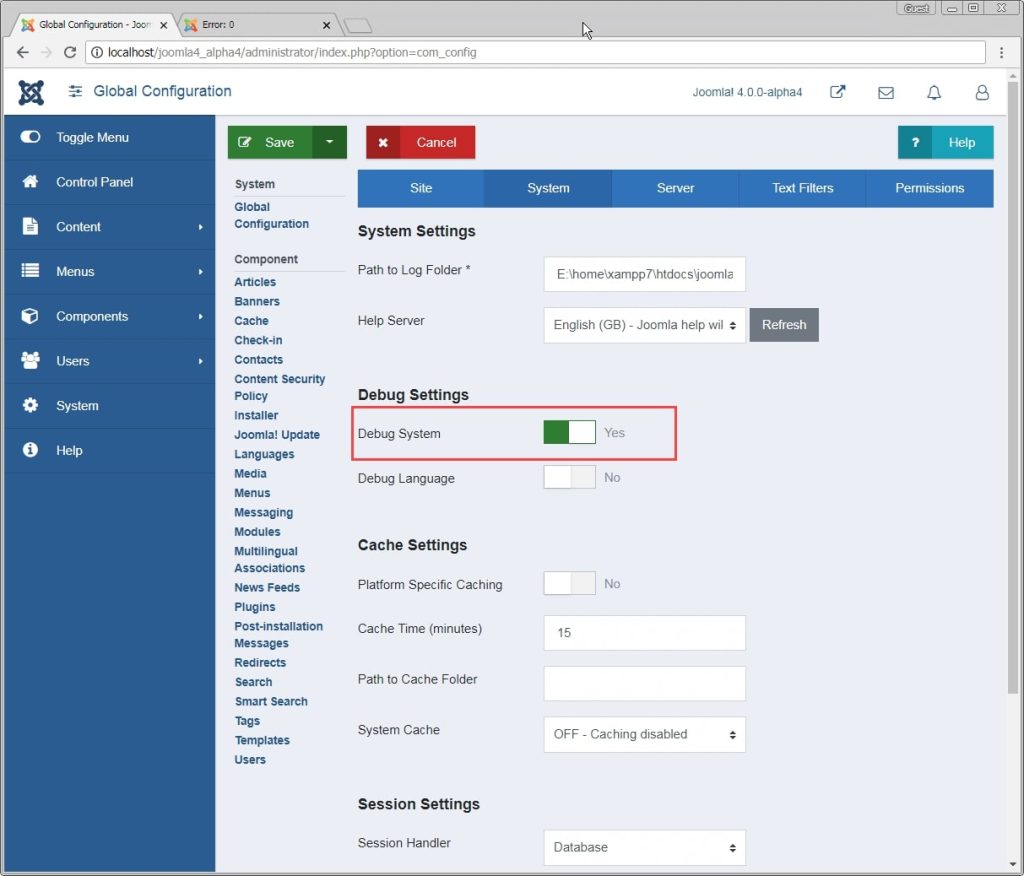
Task: Click Toggle Menu switch icon
Action: click(30, 137)
